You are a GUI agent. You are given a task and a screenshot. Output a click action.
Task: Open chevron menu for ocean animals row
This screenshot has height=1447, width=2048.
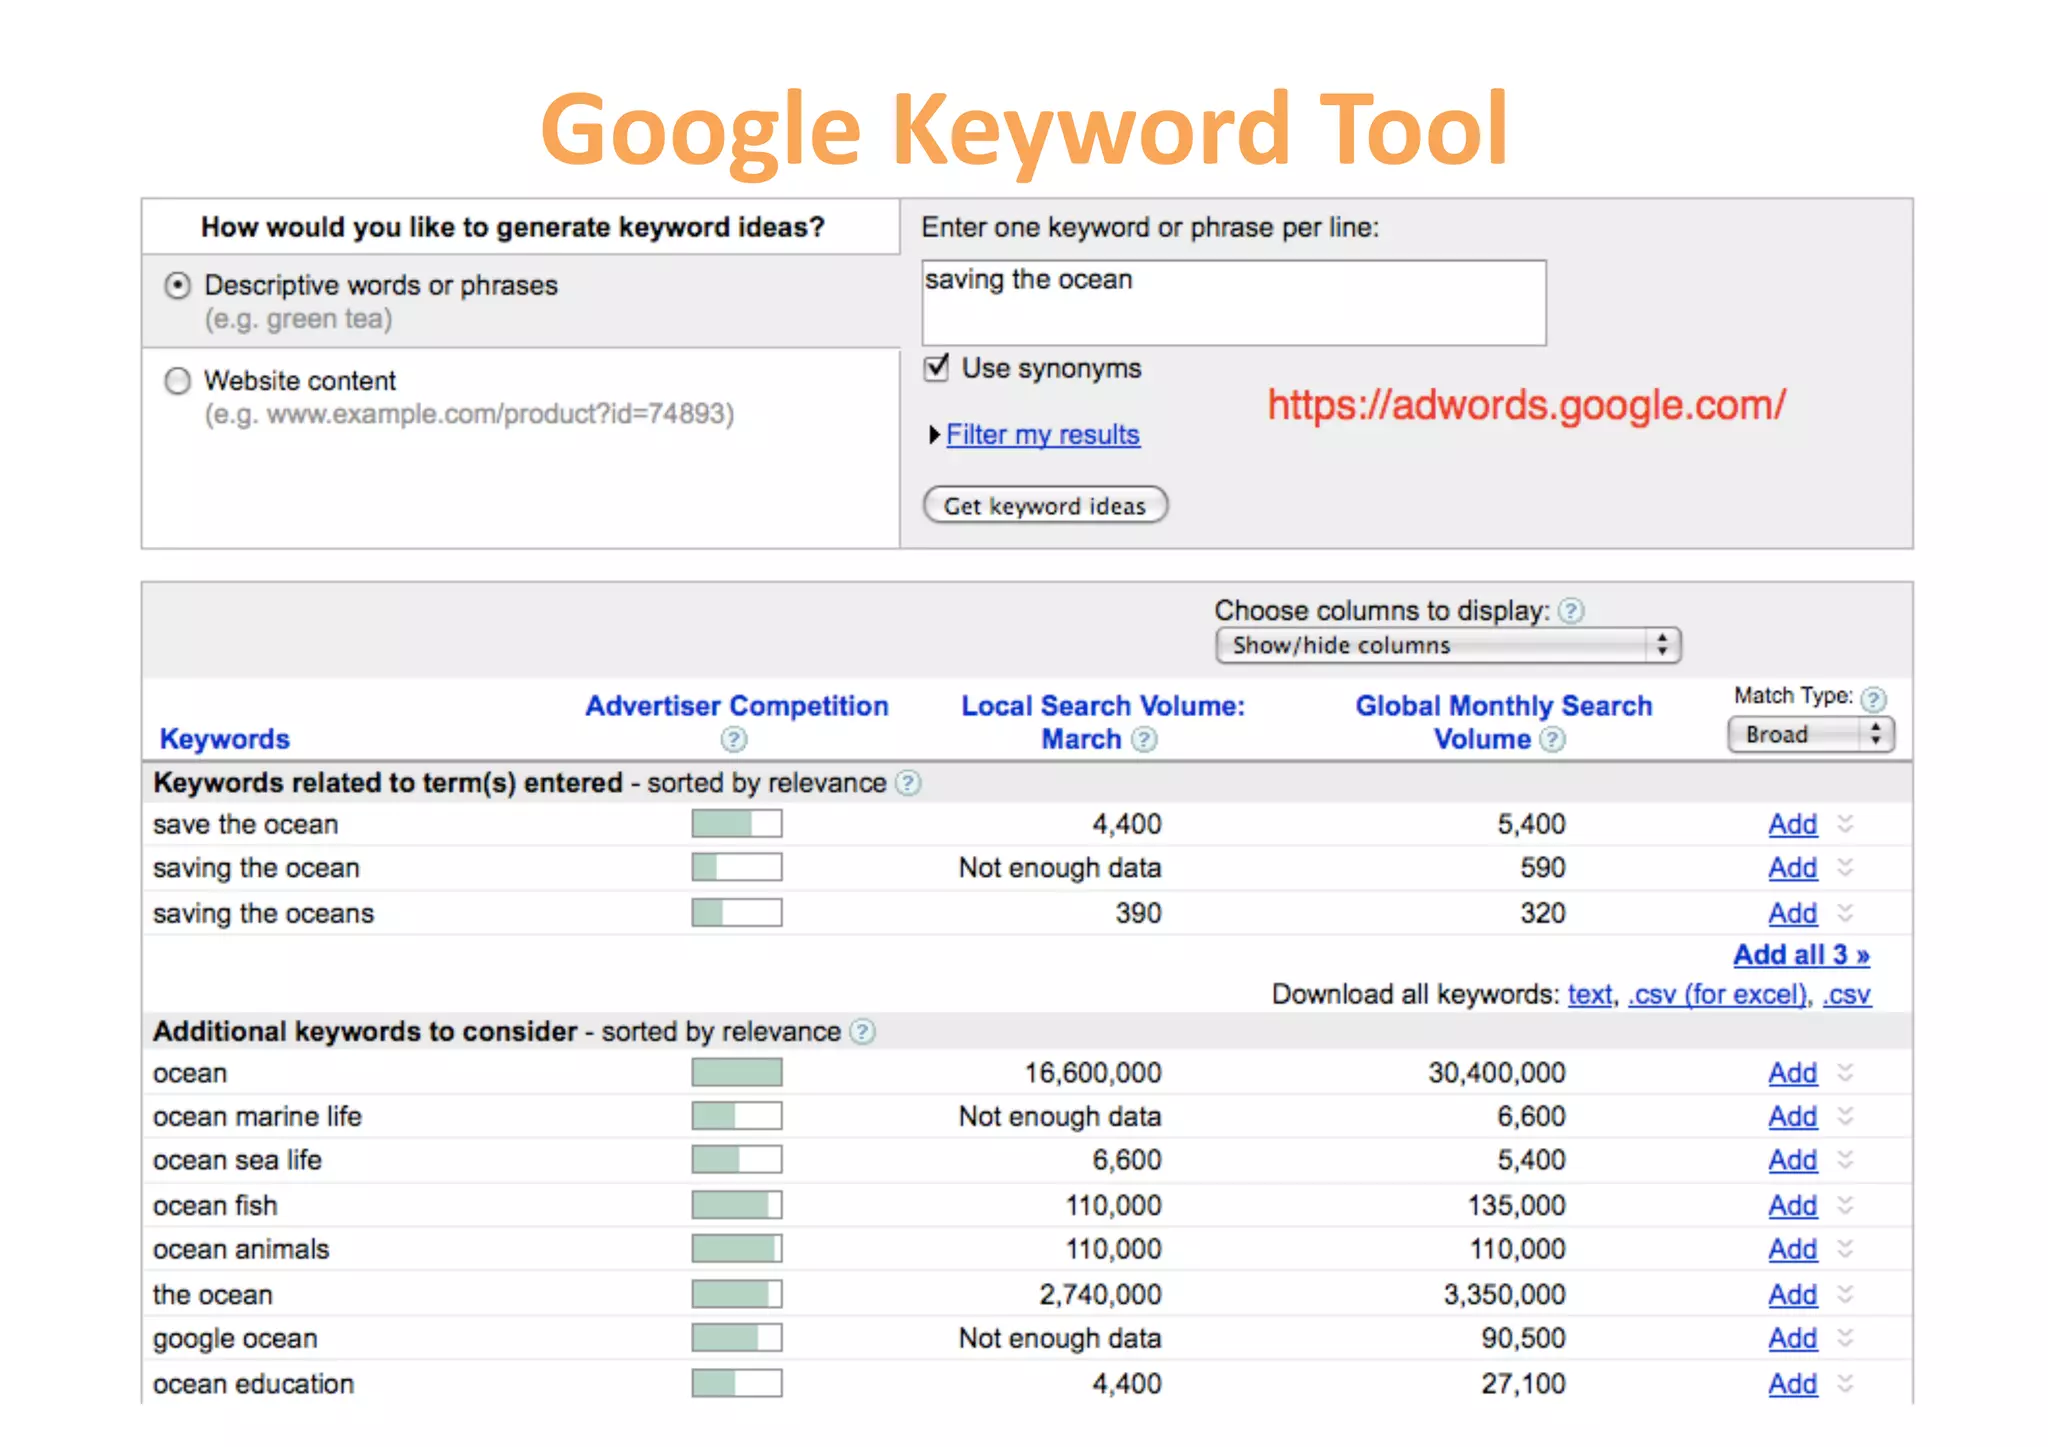coord(1845,1248)
